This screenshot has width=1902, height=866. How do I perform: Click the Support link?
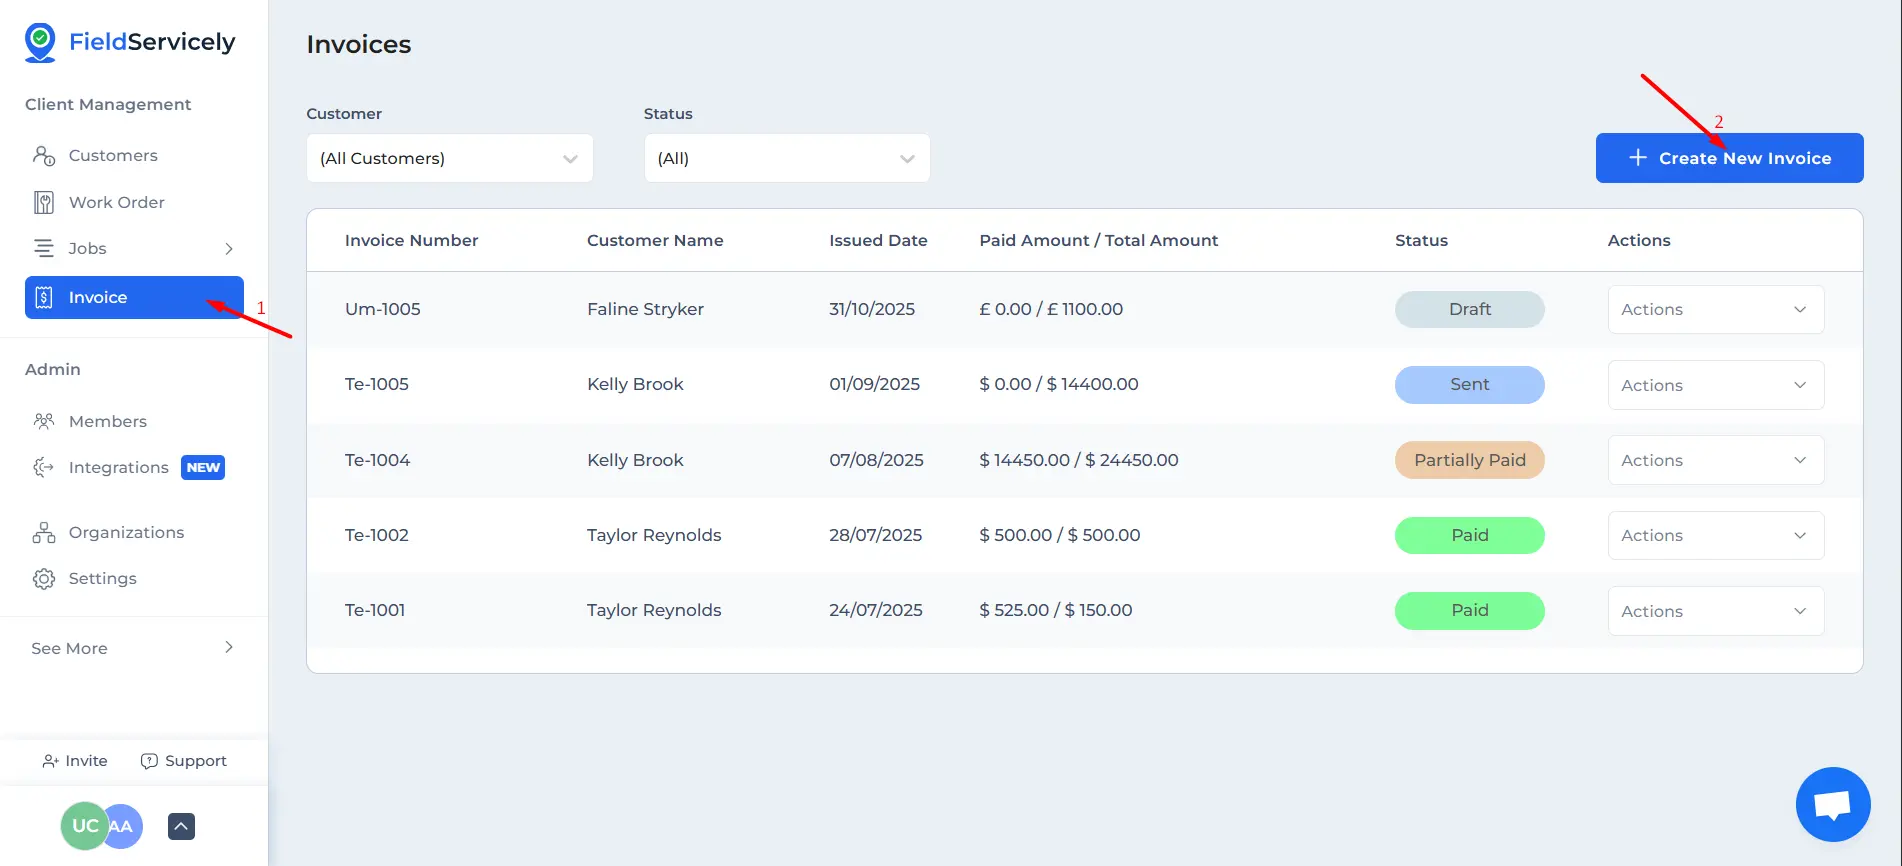click(x=184, y=761)
